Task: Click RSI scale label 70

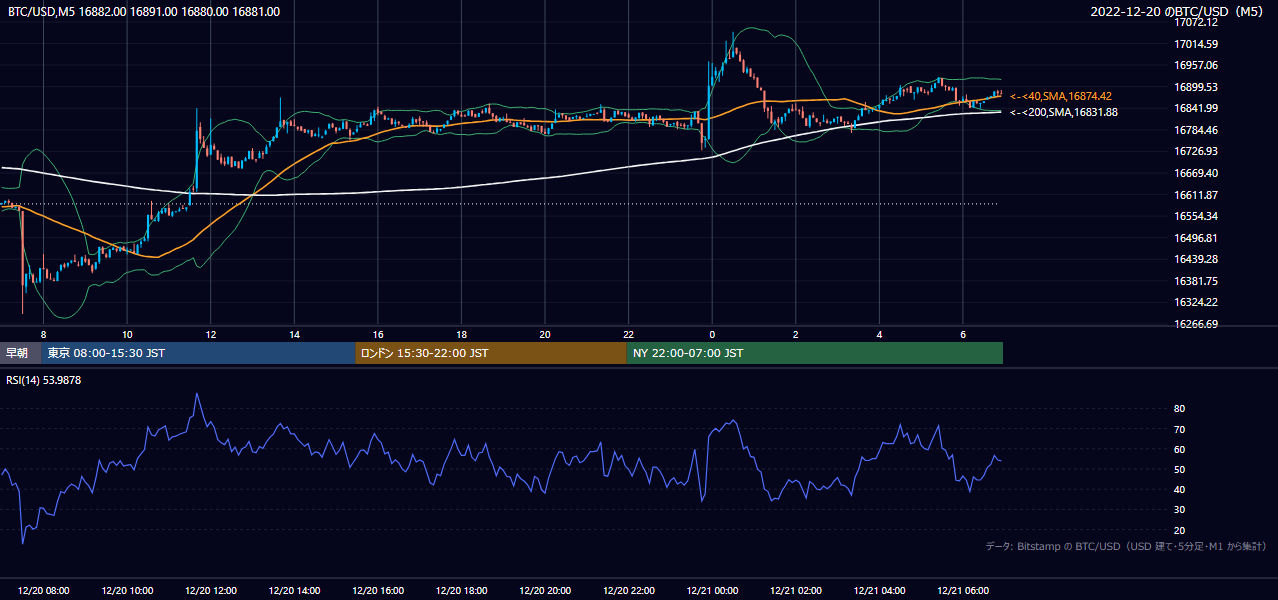Action: [x=1179, y=429]
